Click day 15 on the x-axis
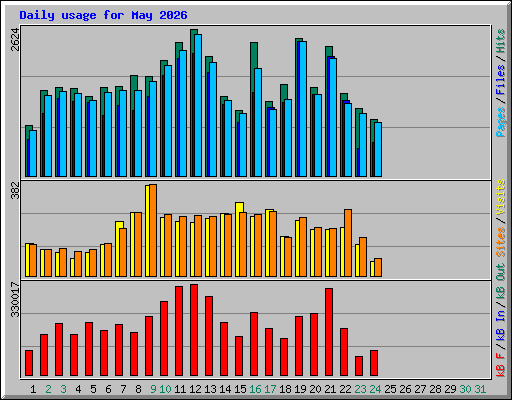Viewport: 512px width, 400px height. coord(240,389)
